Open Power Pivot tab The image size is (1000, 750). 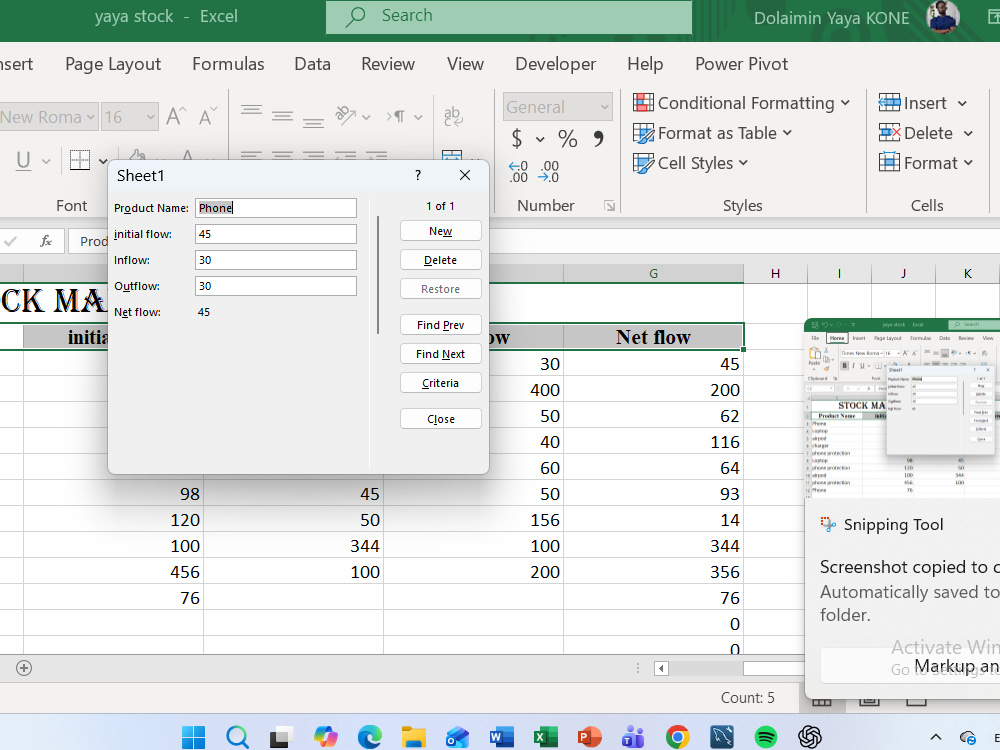[741, 64]
